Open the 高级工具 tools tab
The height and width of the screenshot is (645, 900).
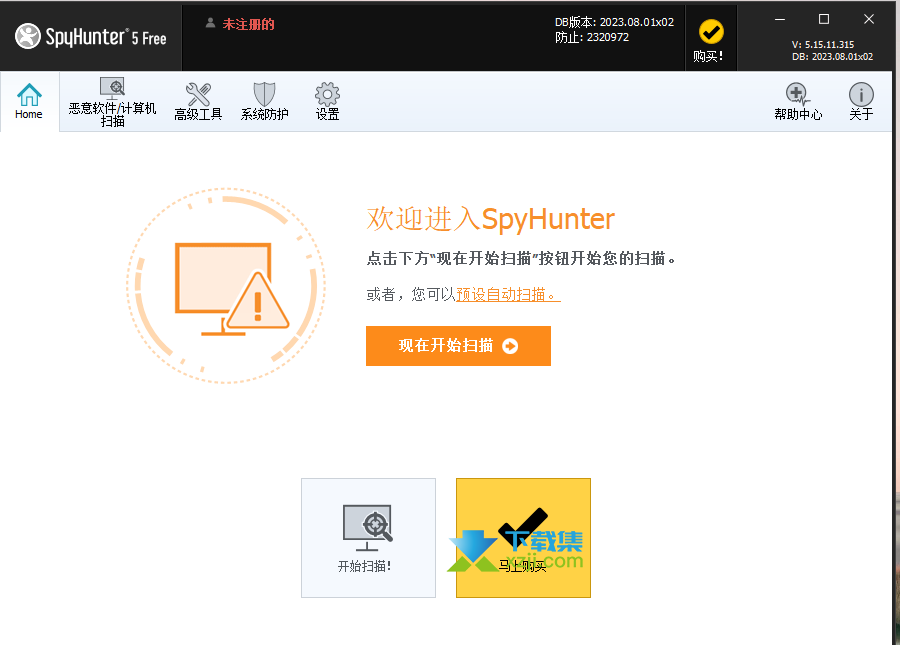click(x=198, y=102)
